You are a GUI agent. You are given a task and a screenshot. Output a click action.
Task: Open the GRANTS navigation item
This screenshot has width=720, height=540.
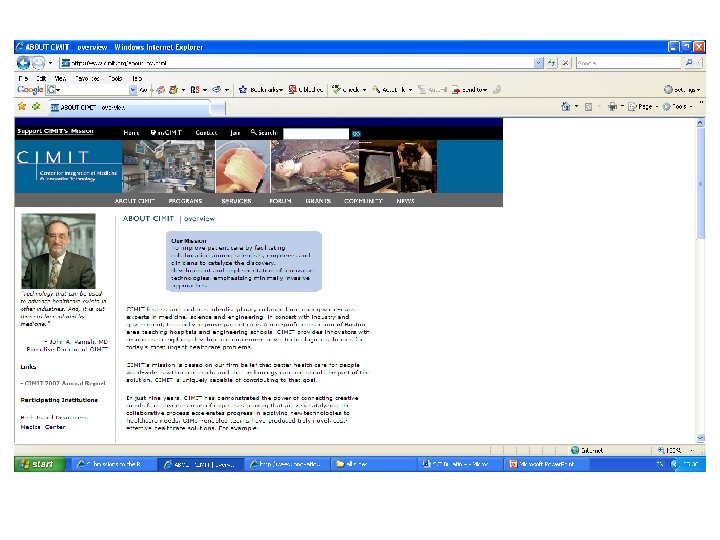coord(318,201)
